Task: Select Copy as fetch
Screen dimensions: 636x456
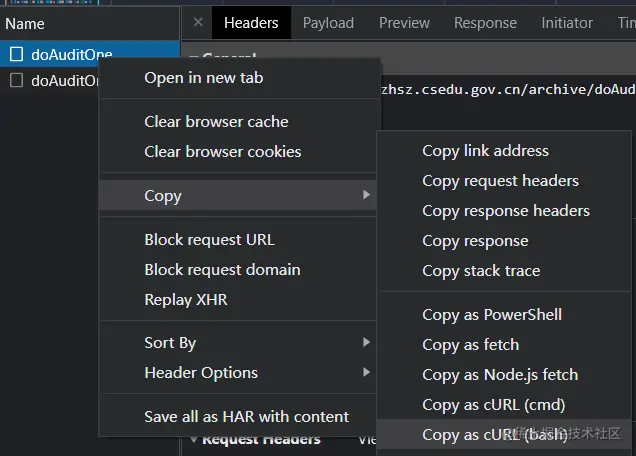Action: pyautogui.click(x=470, y=344)
